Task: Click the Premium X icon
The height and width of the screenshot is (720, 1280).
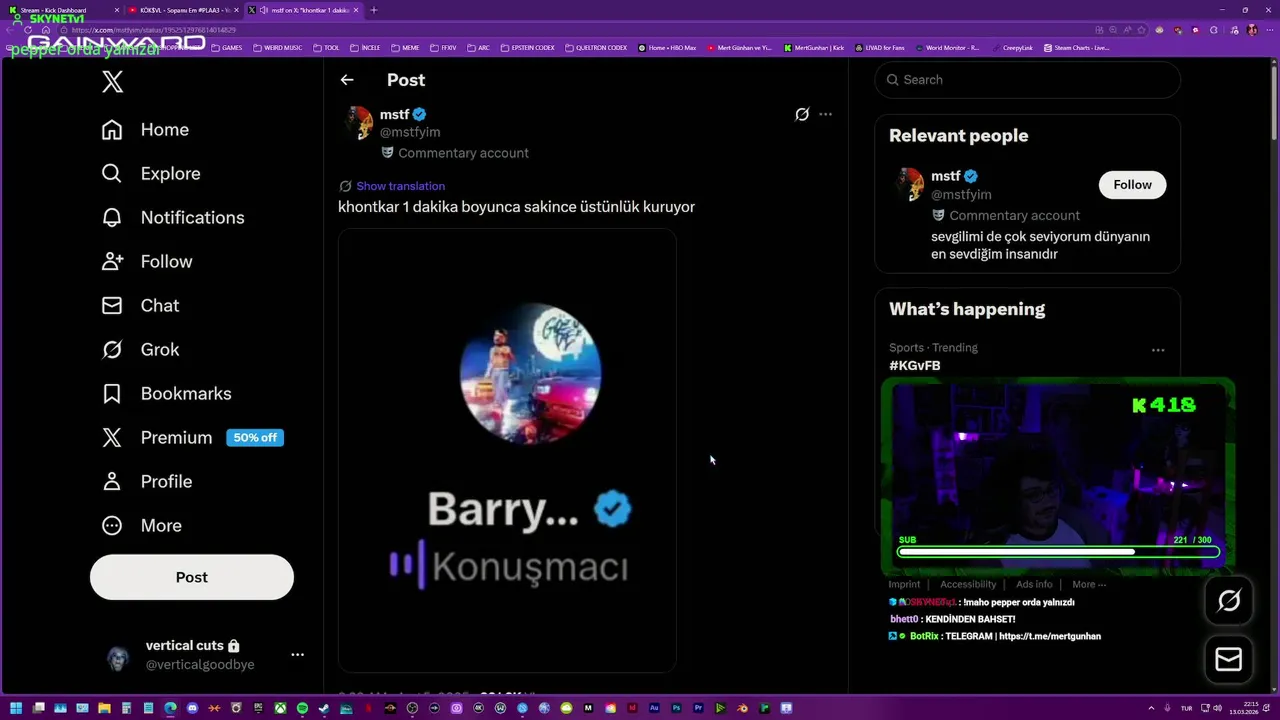Action: click(x=112, y=437)
